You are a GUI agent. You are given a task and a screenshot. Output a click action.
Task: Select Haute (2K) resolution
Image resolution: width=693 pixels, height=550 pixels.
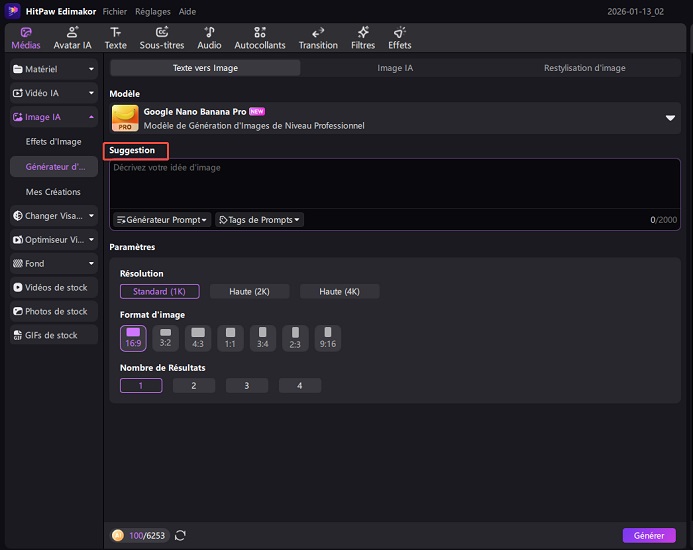249,291
